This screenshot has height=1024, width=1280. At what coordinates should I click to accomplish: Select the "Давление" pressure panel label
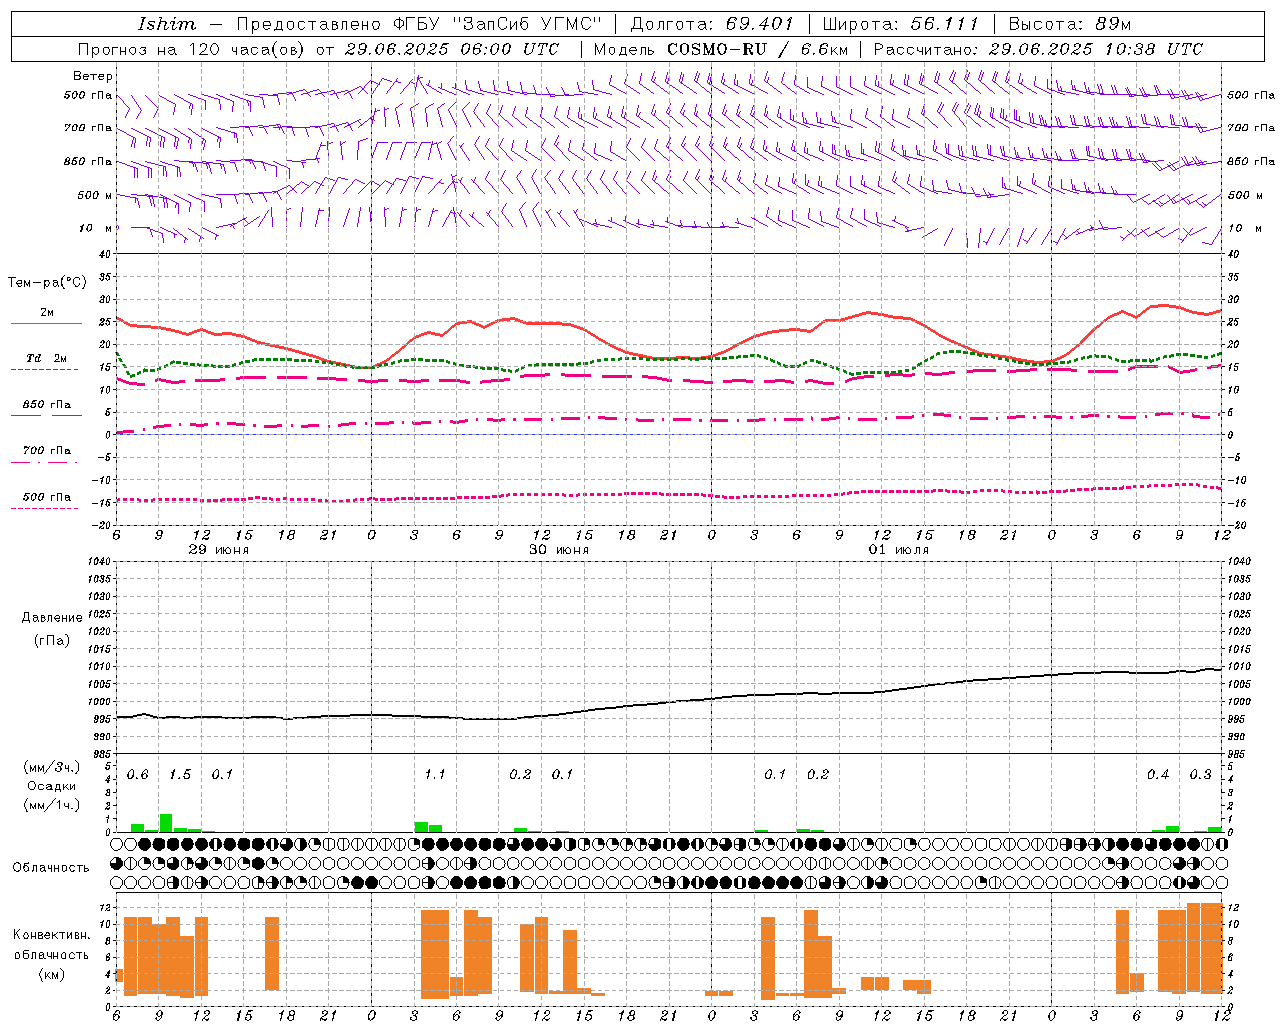pyautogui.click(x=52, y=618)
